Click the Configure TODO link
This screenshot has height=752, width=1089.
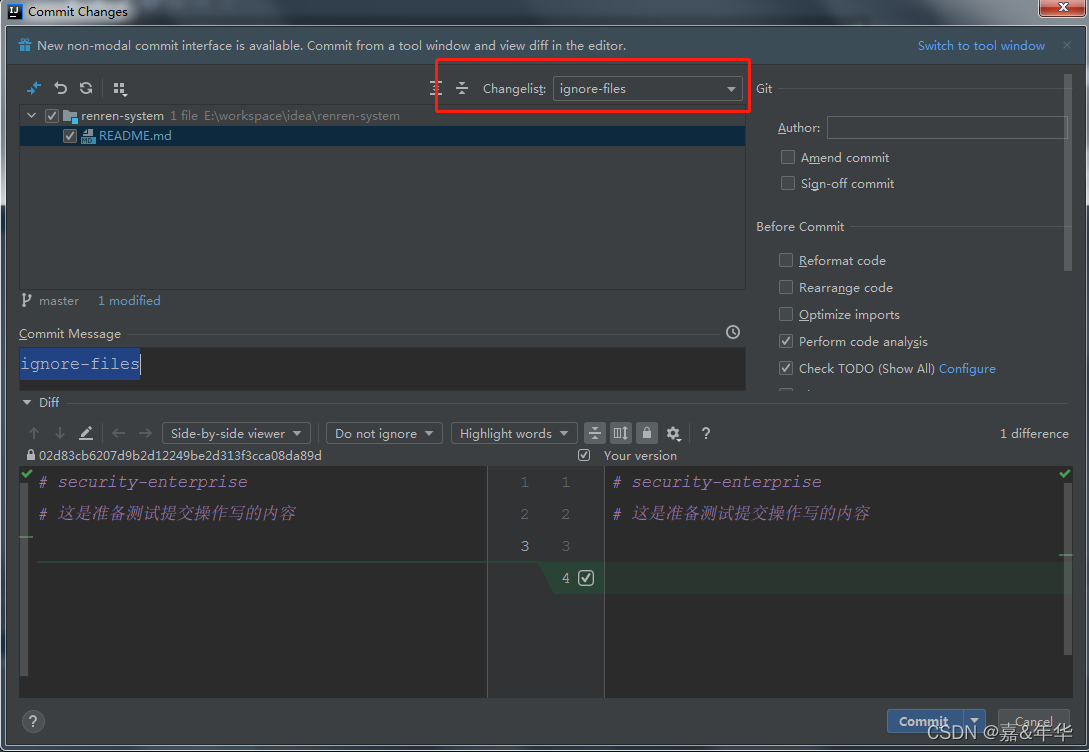pos(967,368)
